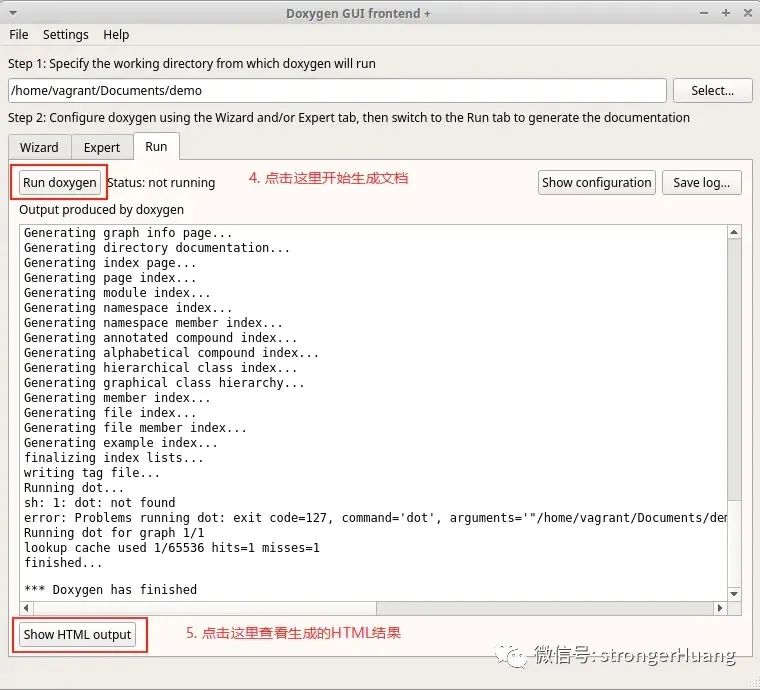Start generation with Run doxygen button
This screenshot has width=760, height=690.
point(60,183)
